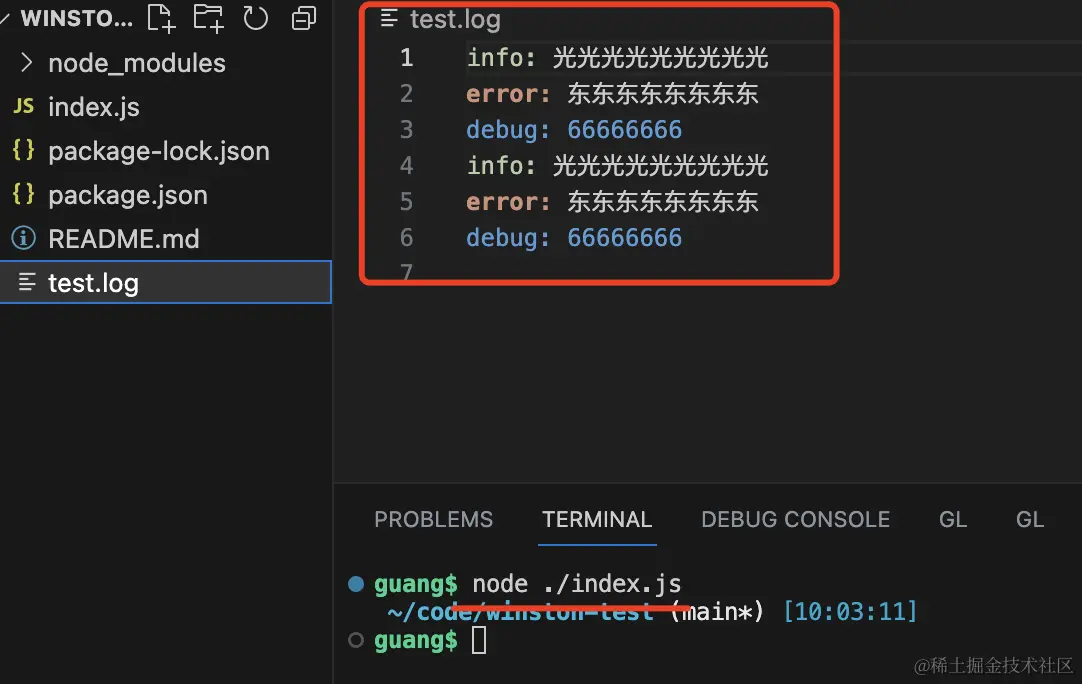1082x684 pixels.
Task: Open package.json from the file tree
Action: [128, 195]
